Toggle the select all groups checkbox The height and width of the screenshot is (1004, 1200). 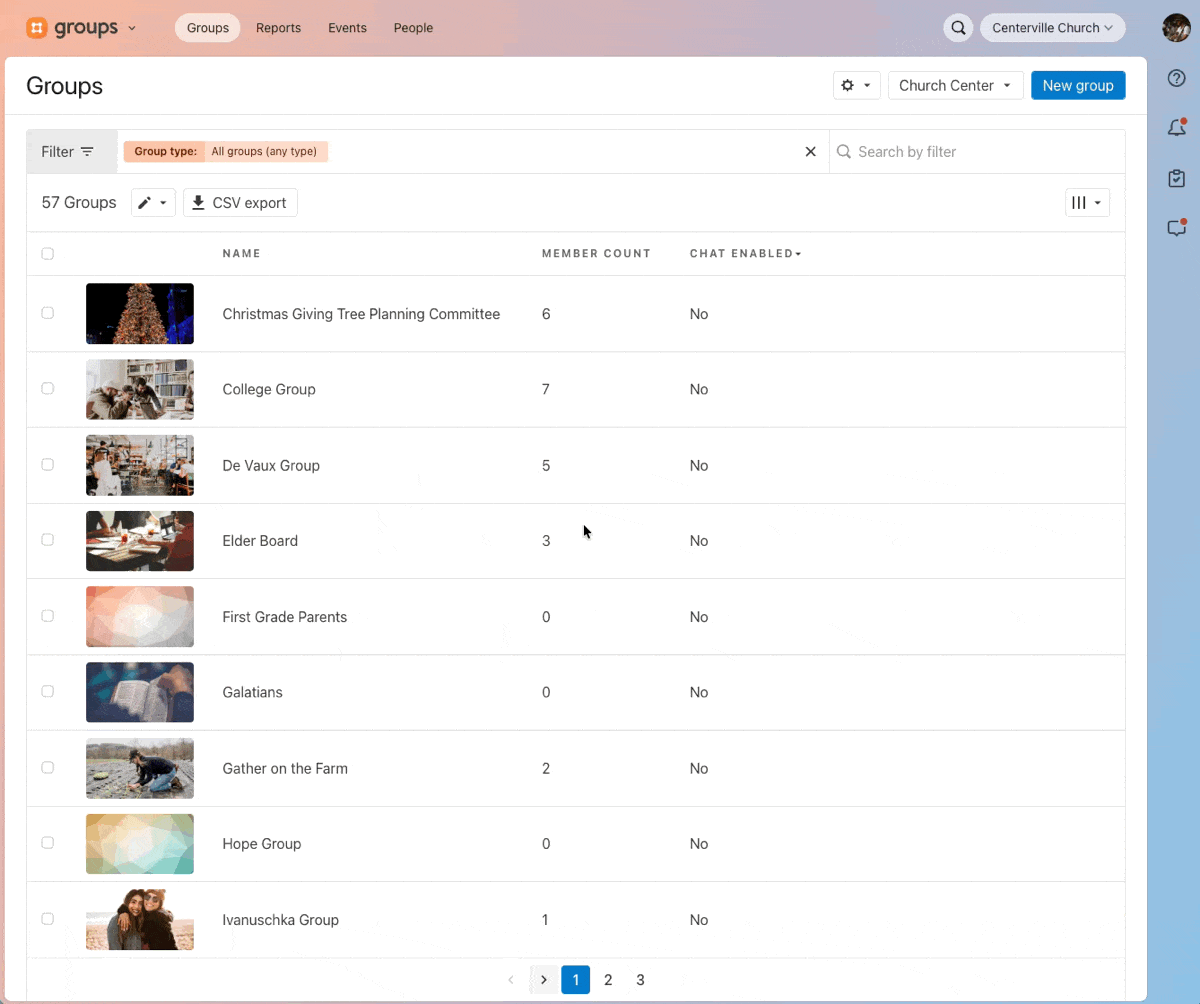pyautogui.click(x=47, y=254)
